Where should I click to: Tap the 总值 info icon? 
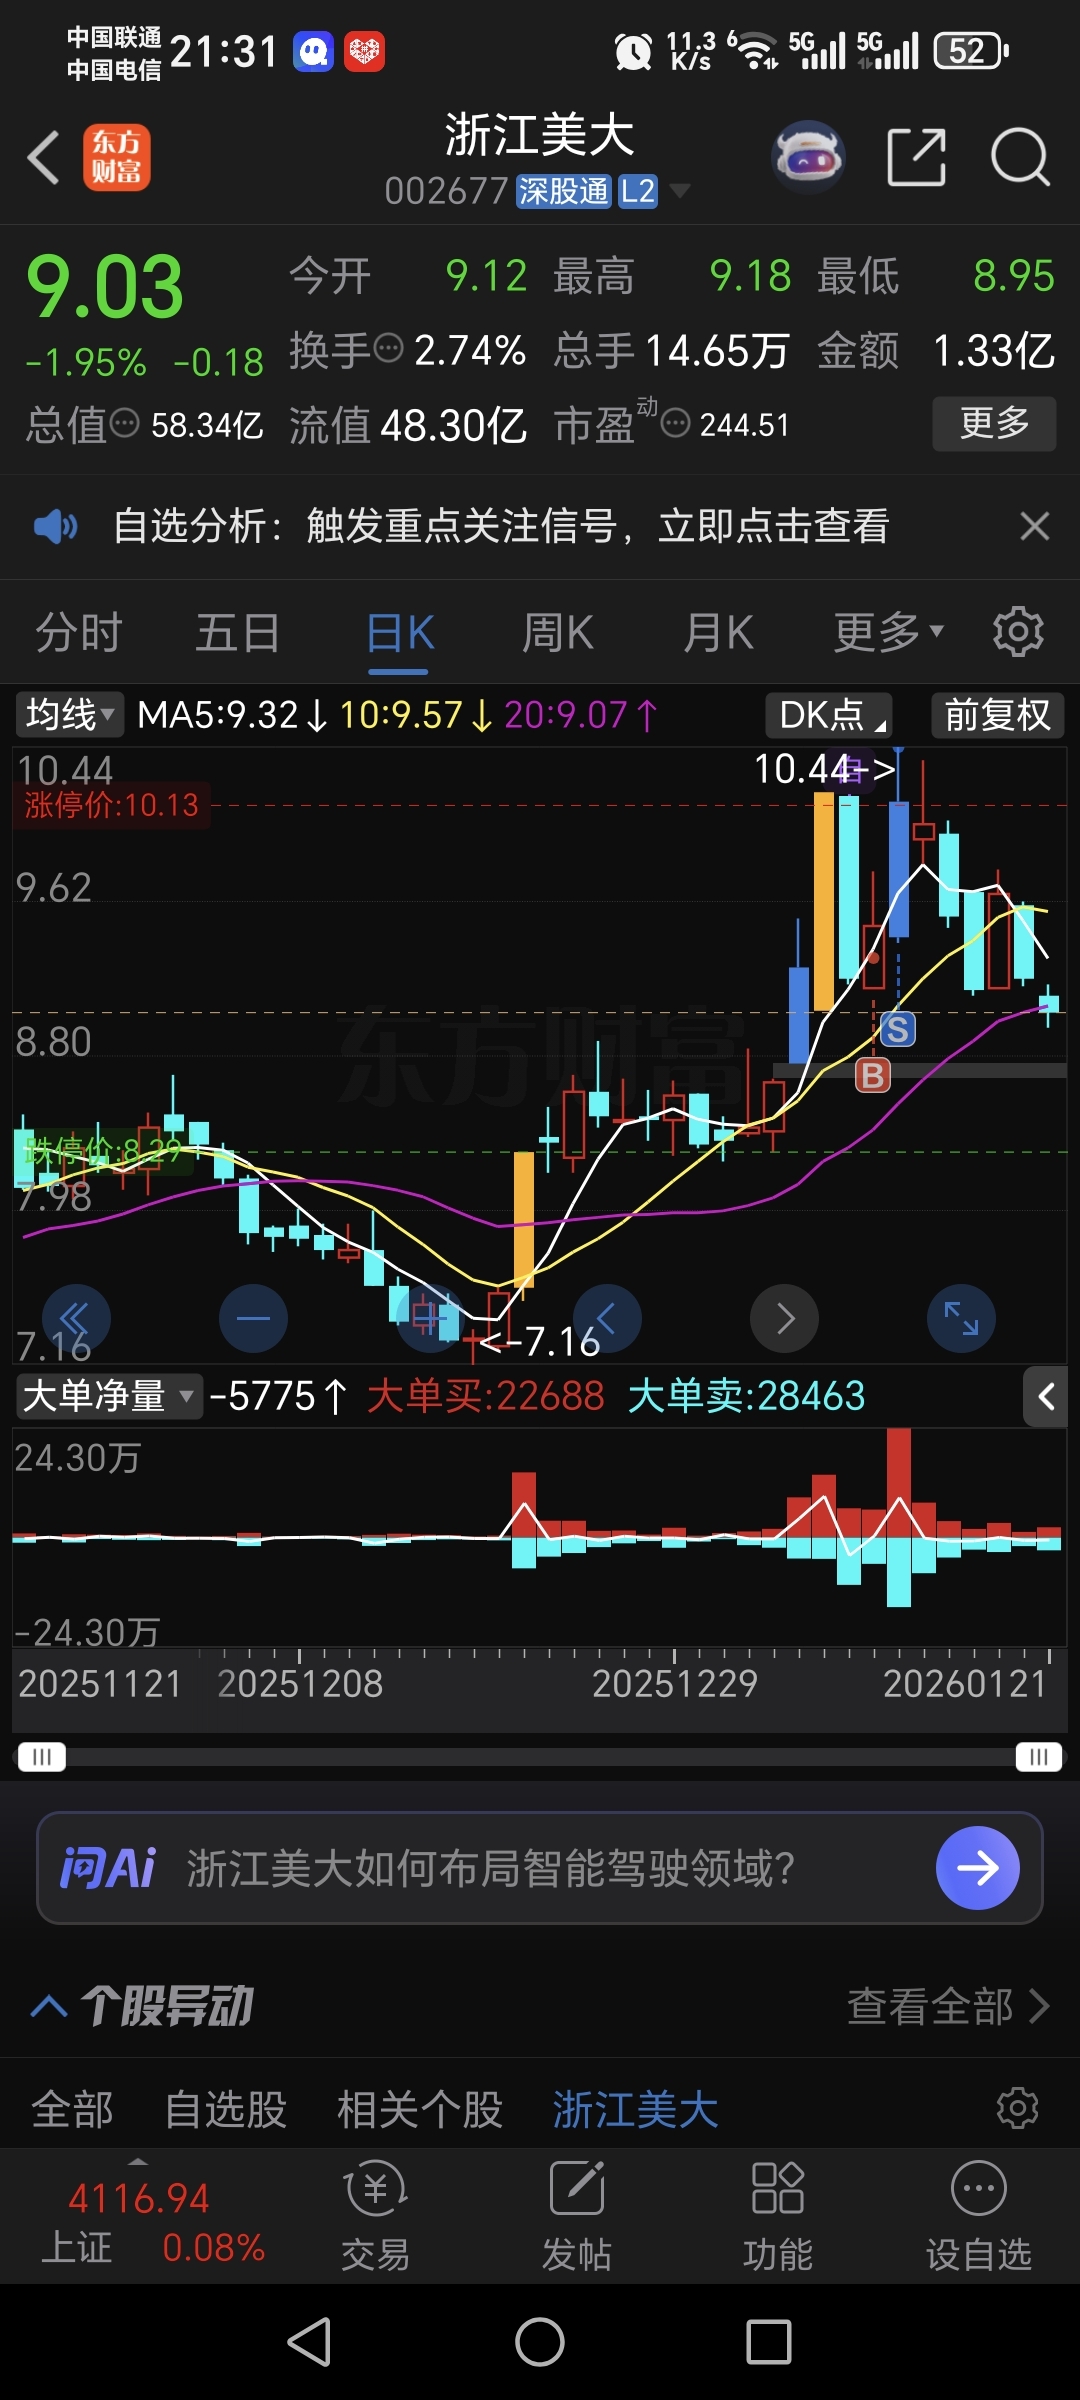point(124,423)
